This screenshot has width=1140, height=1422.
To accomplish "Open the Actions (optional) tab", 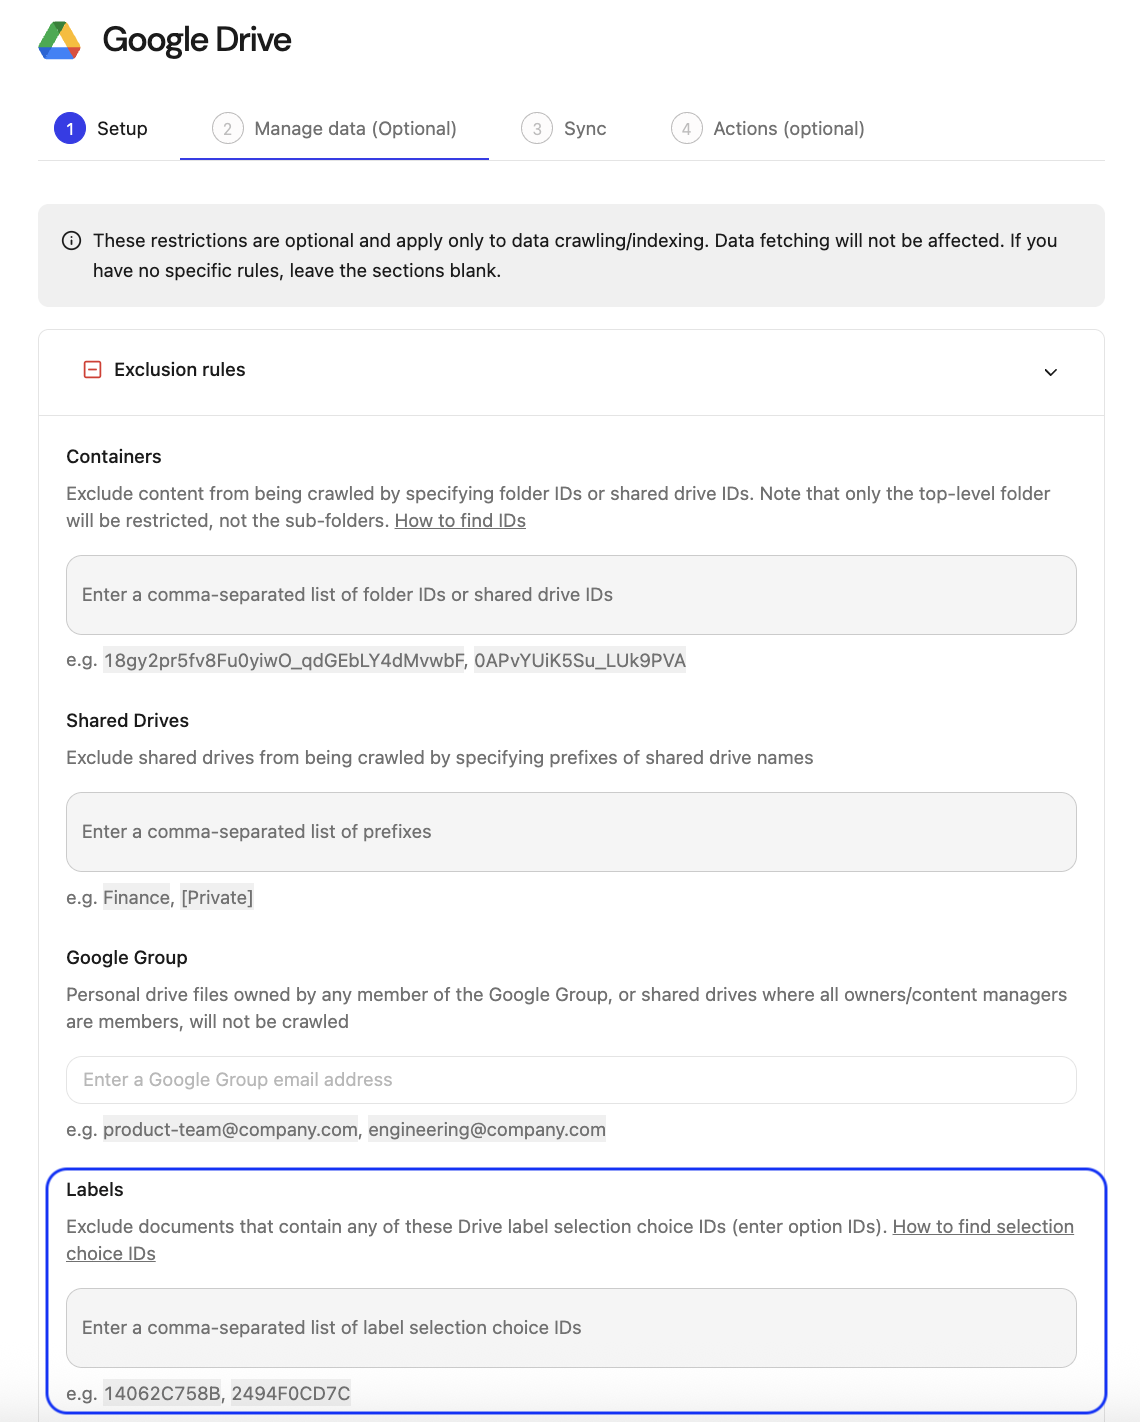I will coord(788,129).
